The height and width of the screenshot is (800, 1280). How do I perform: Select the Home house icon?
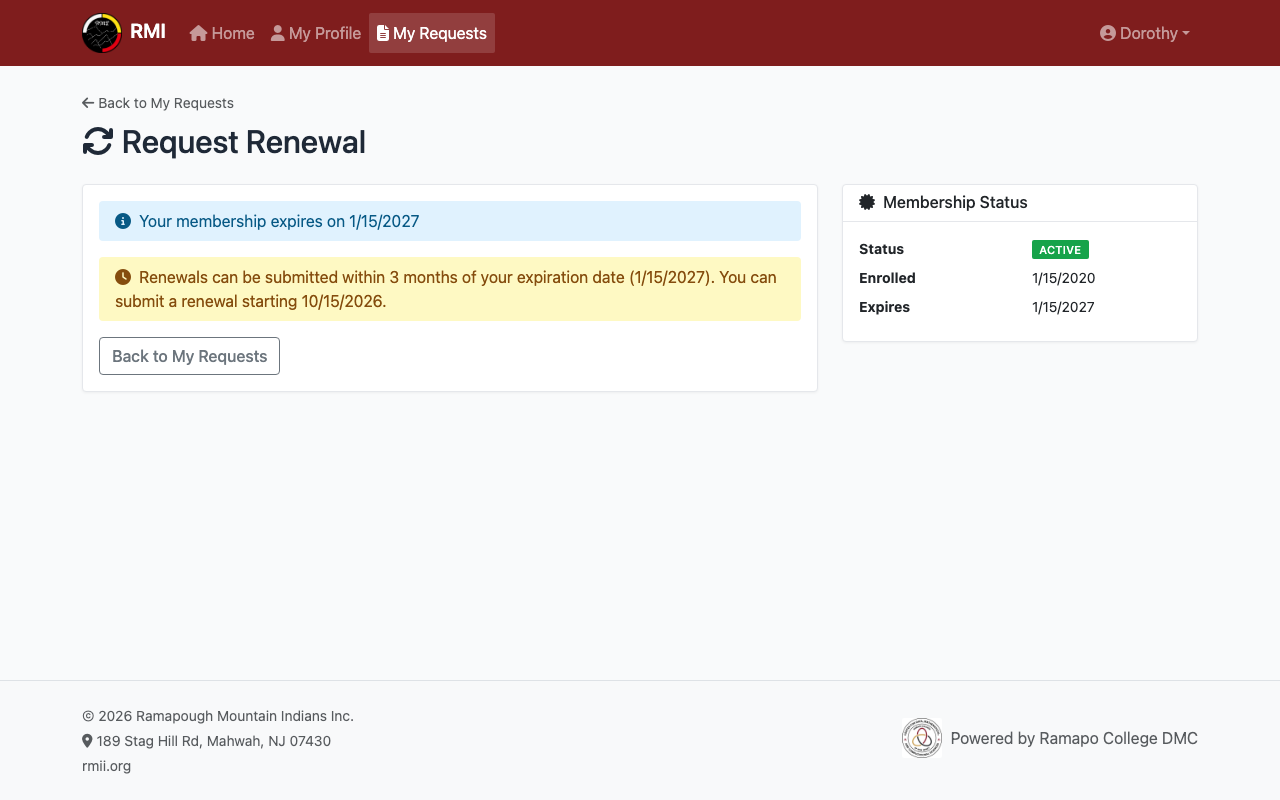[x=197, y=32]
